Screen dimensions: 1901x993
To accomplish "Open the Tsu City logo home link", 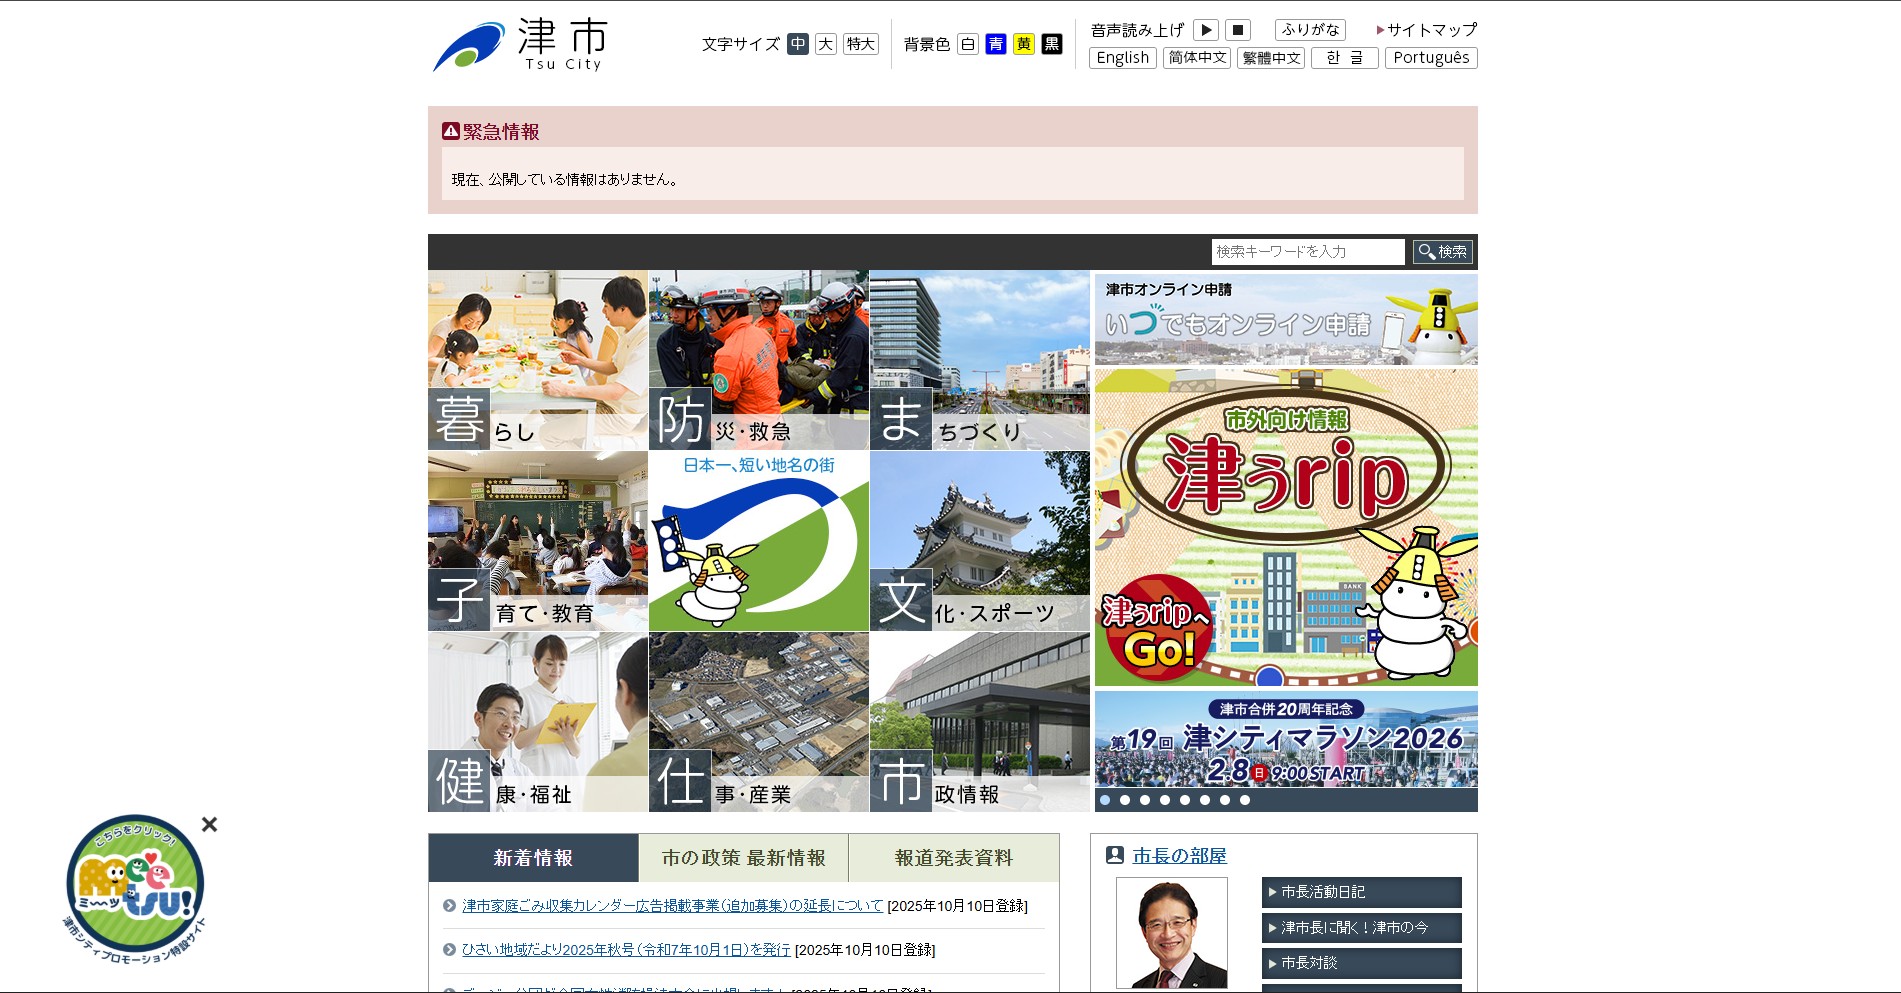I will (x=519, y=45).
